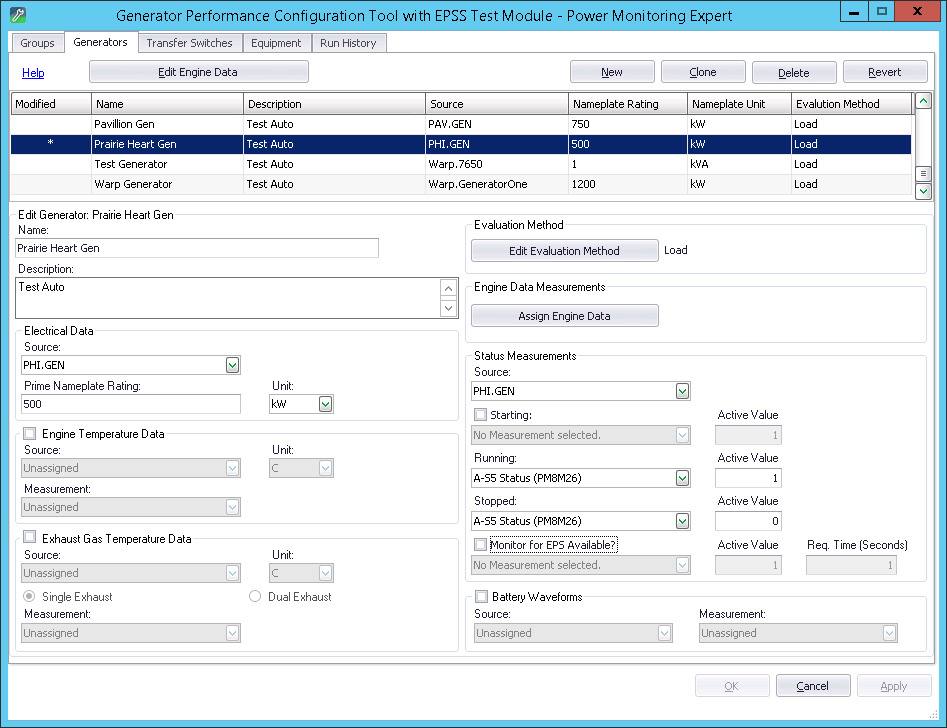
Task: Click the Nameplate Unit column header
Action: tap(739, 104)
